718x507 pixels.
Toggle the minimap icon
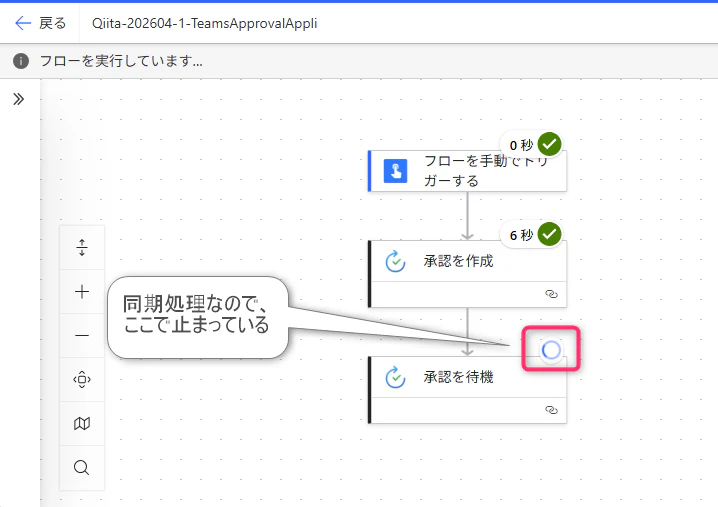click(82, 423)
